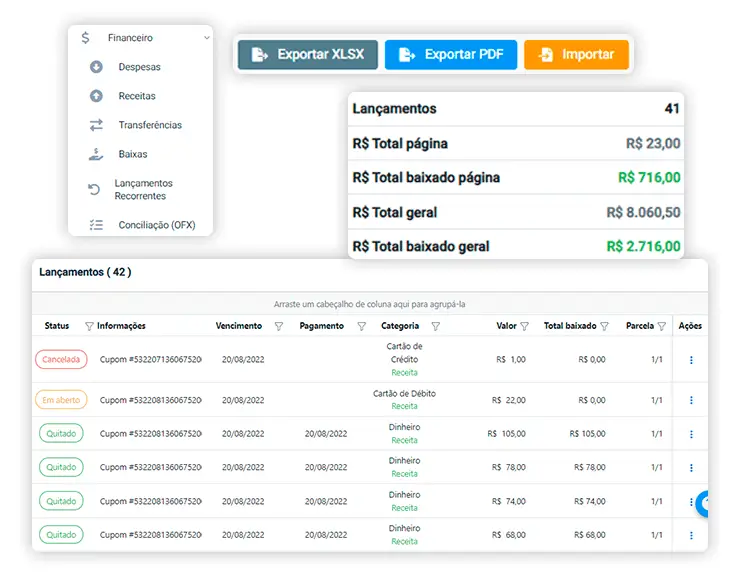Viewport: 741px width, 583px height.
Task: Sort by the Vencimento column header
Action: 239,326
